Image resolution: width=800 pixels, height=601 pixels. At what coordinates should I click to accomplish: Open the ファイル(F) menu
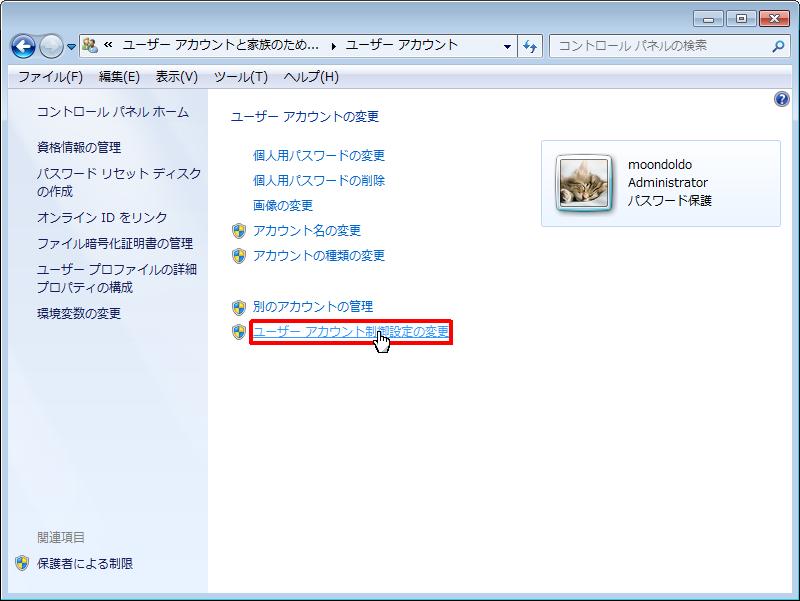(x=50, y=77)
